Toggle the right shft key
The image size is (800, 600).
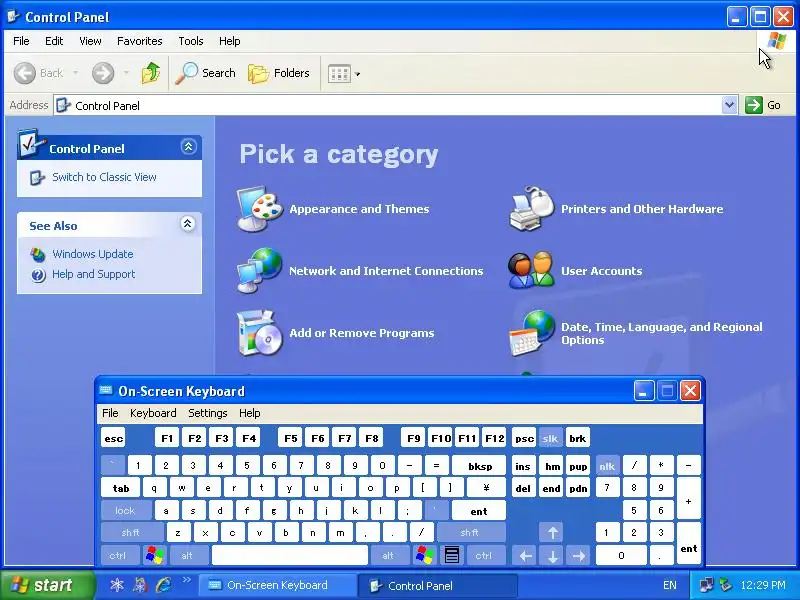point(470,533)
